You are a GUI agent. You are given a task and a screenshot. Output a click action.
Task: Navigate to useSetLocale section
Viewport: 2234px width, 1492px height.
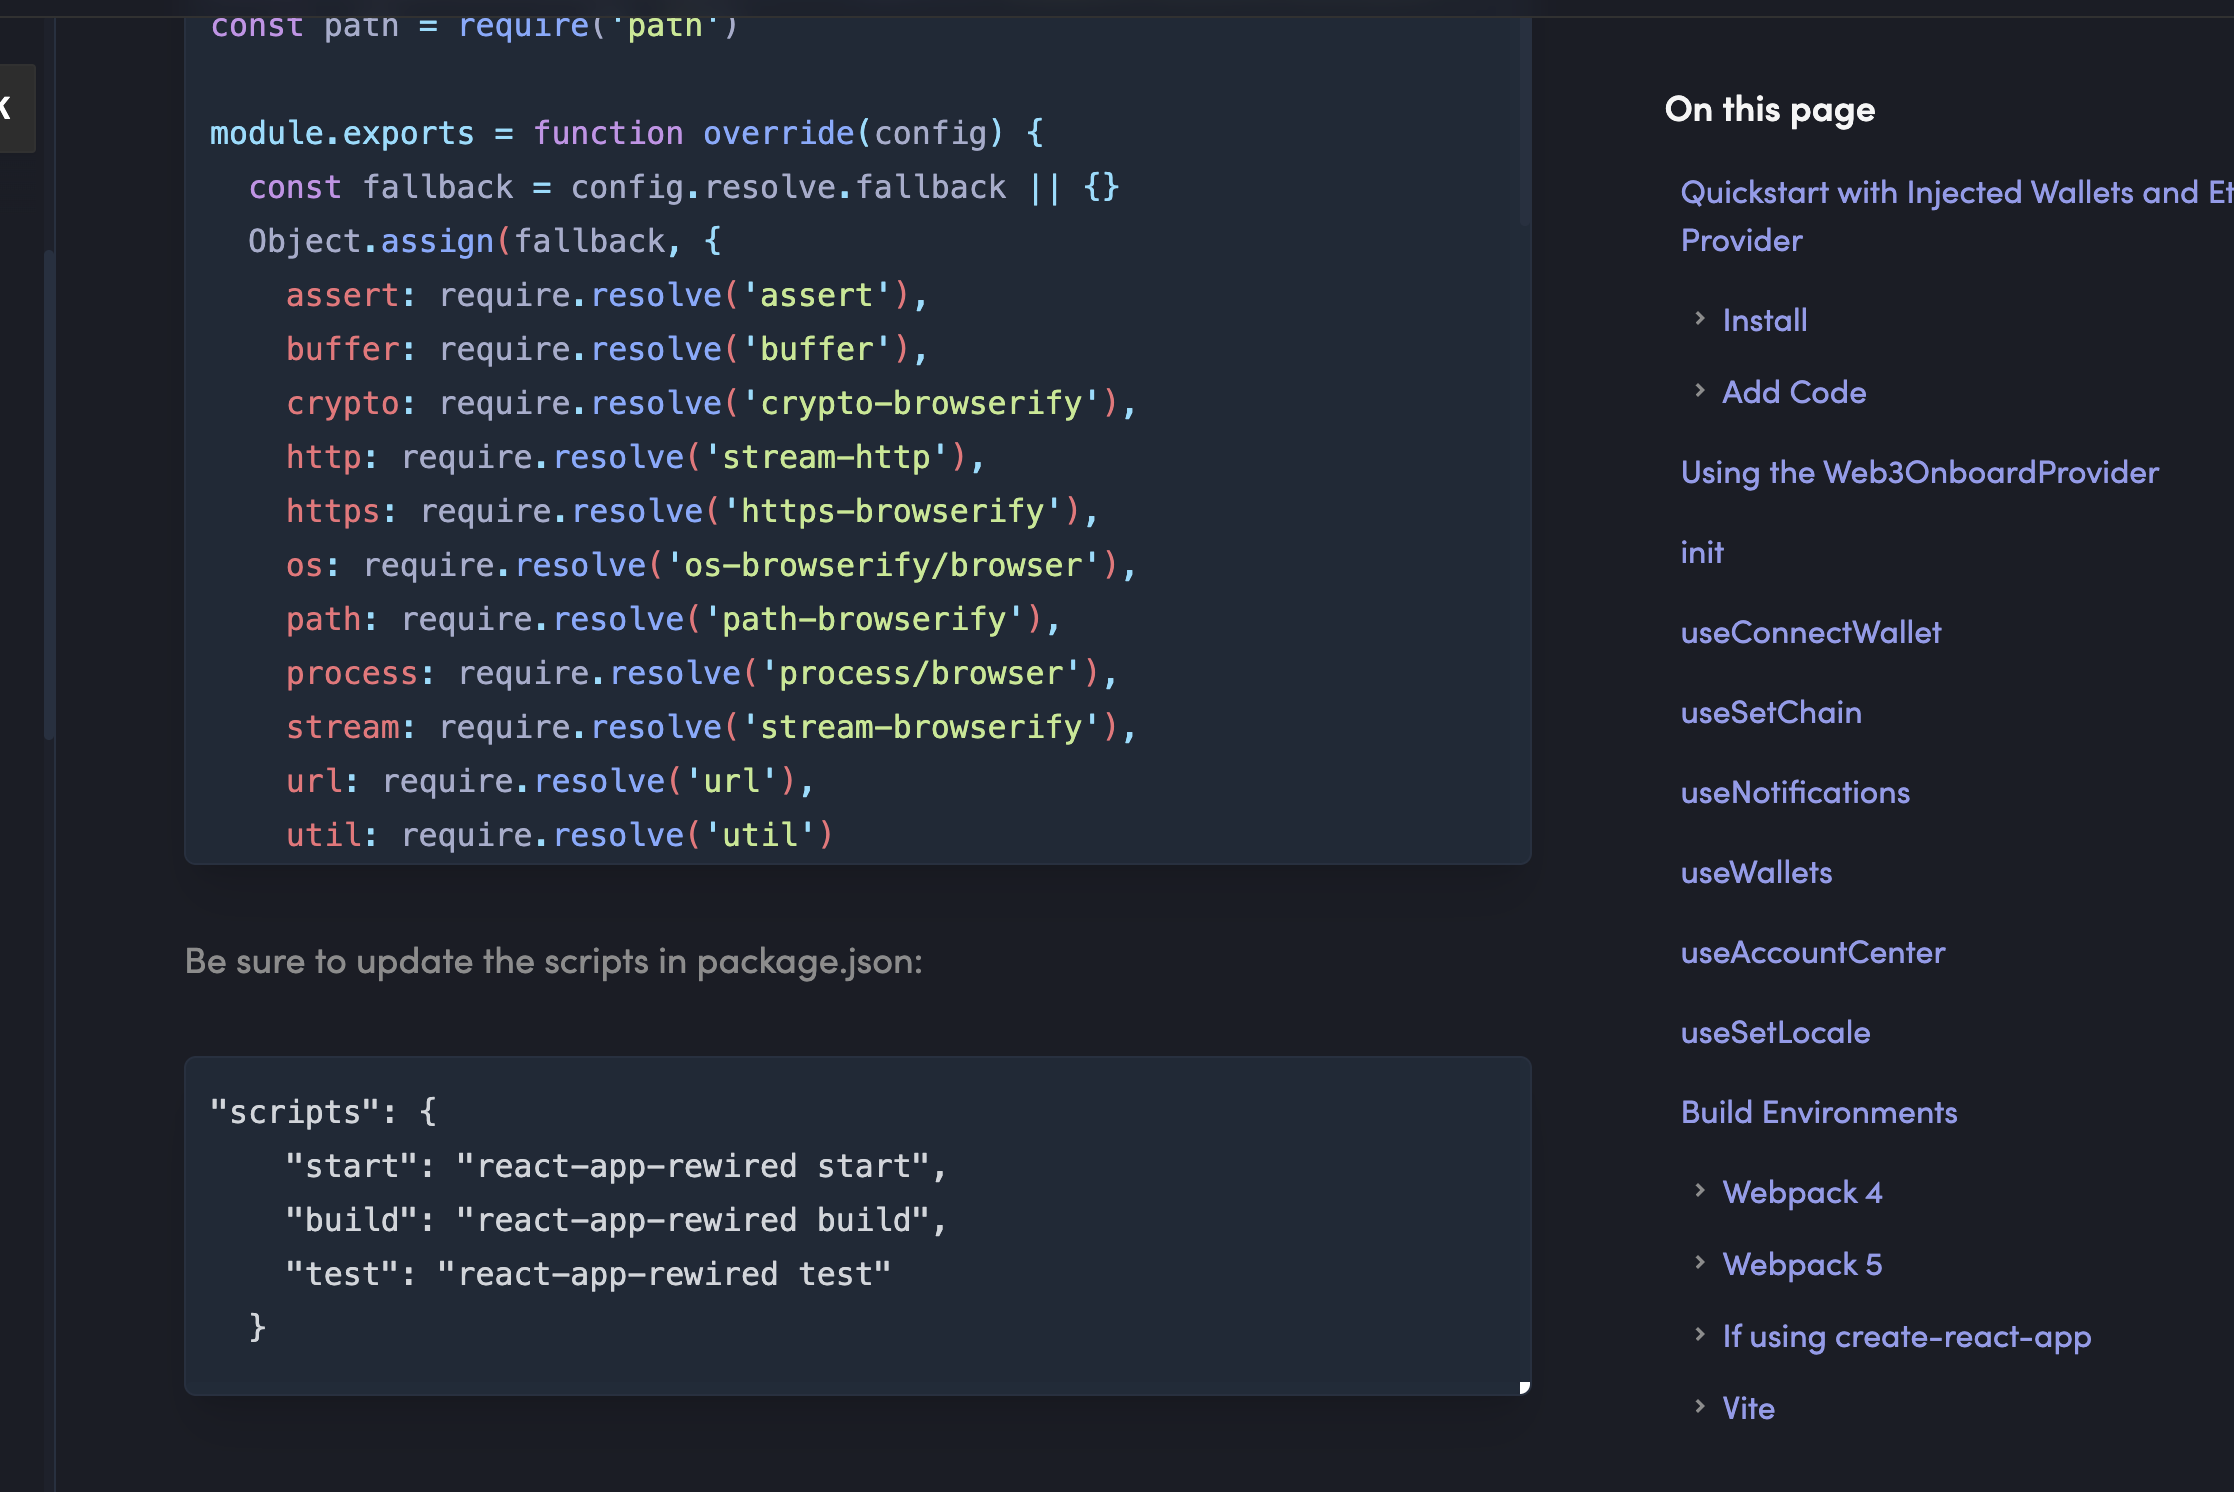(x=1774, y=1032)
